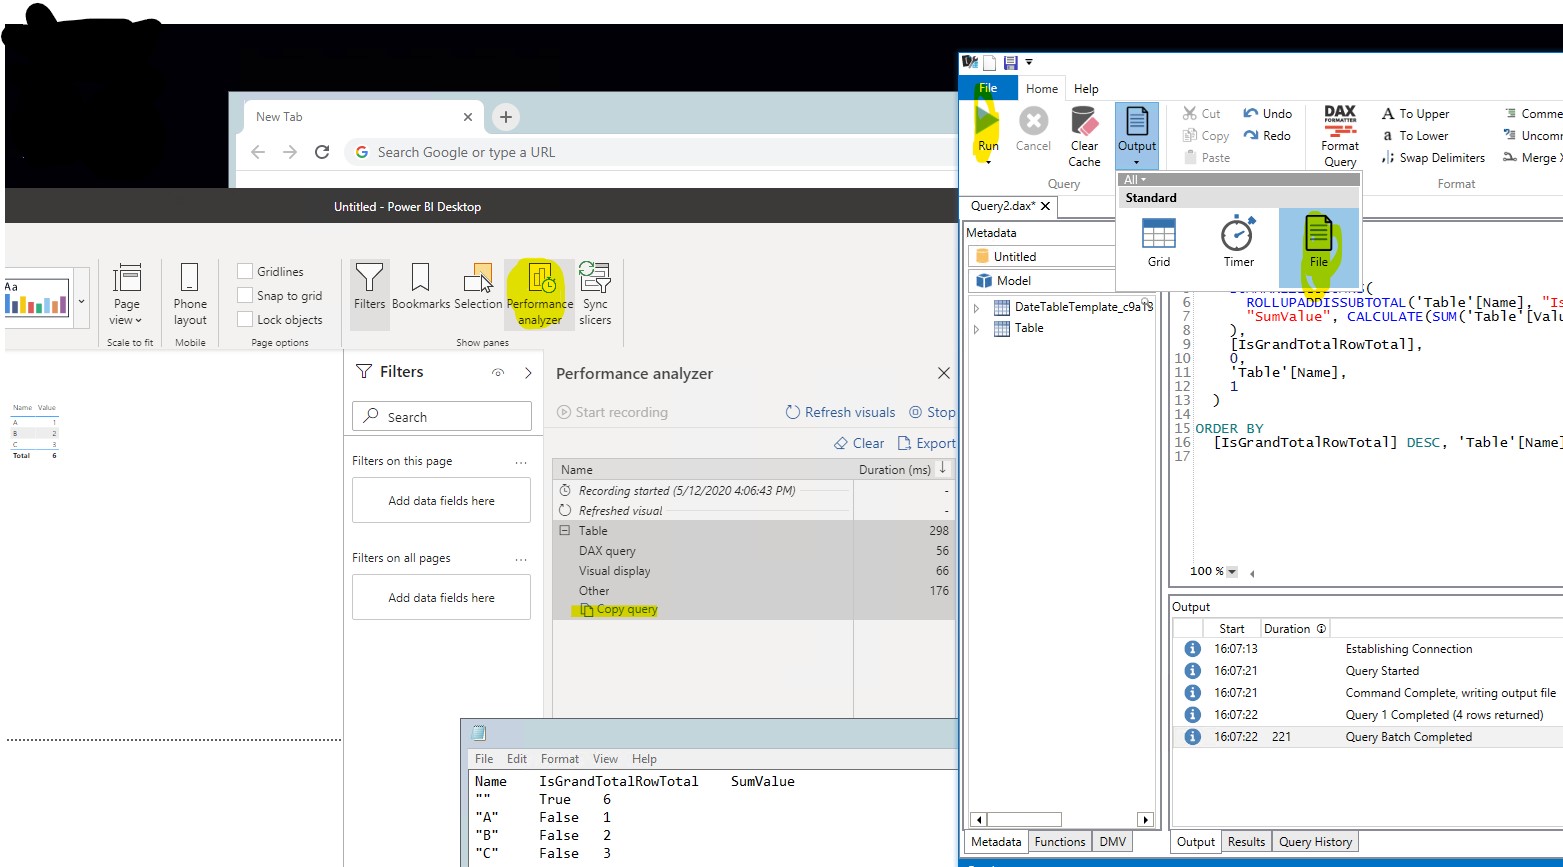Screen dimensions: 1563x867
Task: Open Page view dropdown
Action: coord(127,294)
